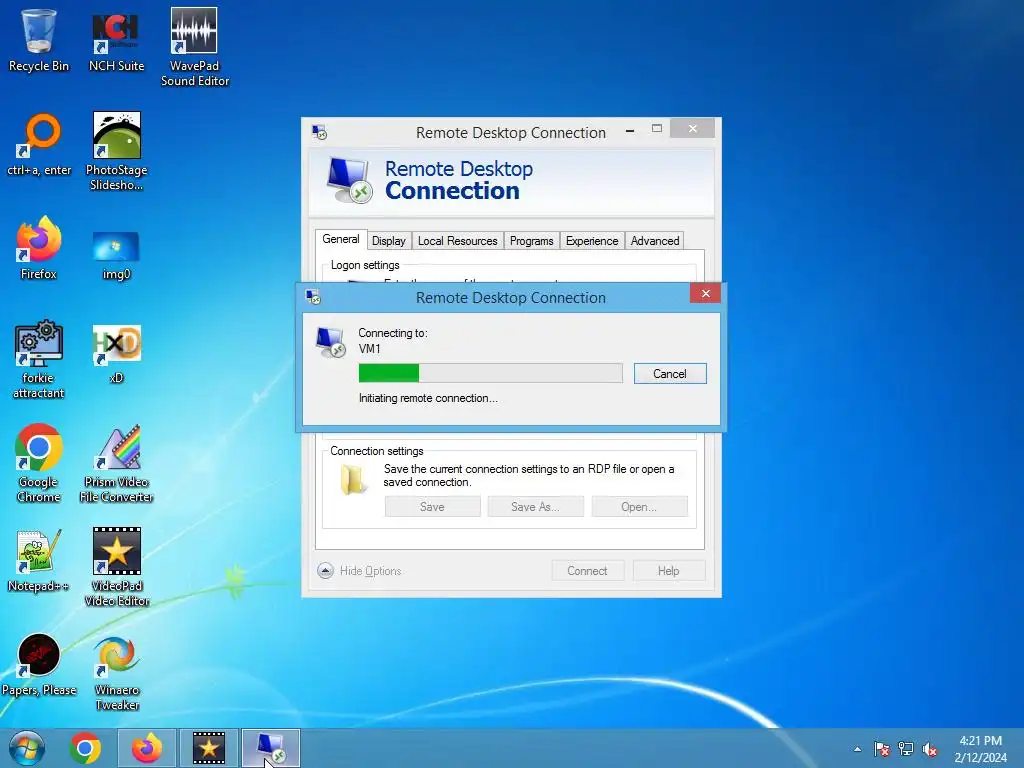Close the connecting progress dialog
1024x768 pixels.
pos(705,293)
